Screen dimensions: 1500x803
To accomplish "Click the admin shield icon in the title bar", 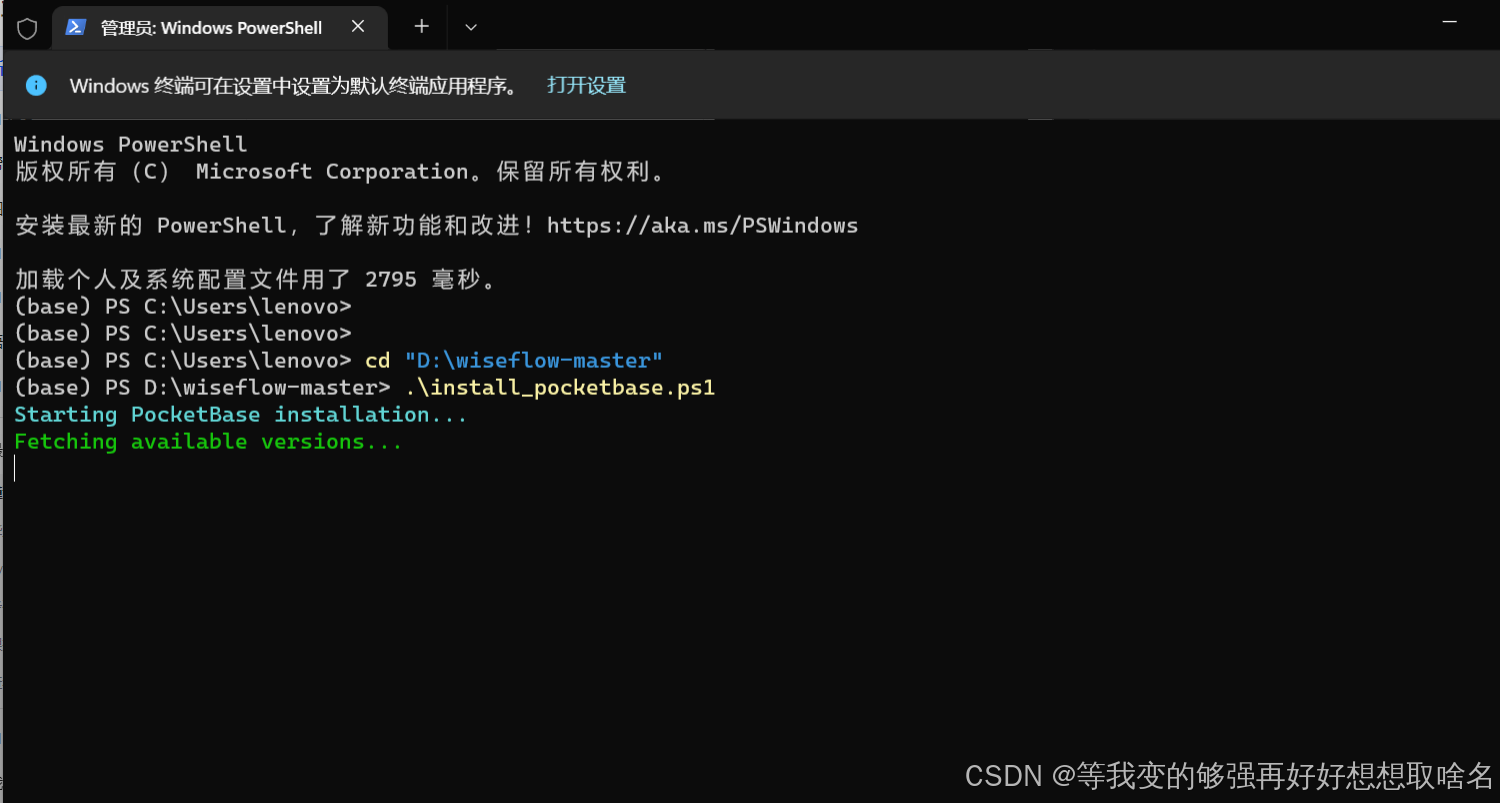I will point(27,27).
